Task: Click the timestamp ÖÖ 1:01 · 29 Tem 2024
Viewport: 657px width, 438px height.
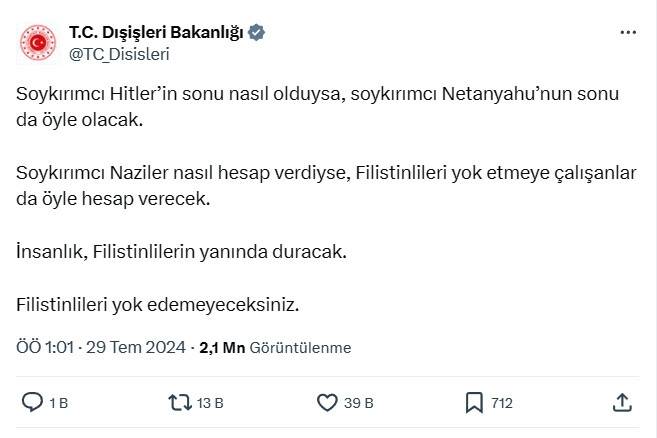Action: pos(101,348)
